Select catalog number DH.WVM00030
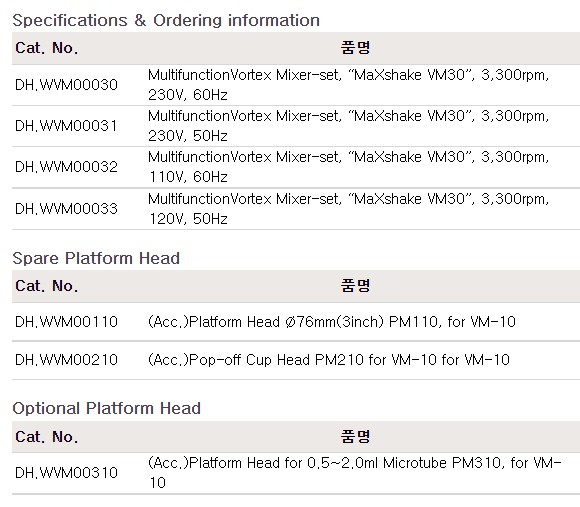Screen dimensions: 580x507 [66, 85]
